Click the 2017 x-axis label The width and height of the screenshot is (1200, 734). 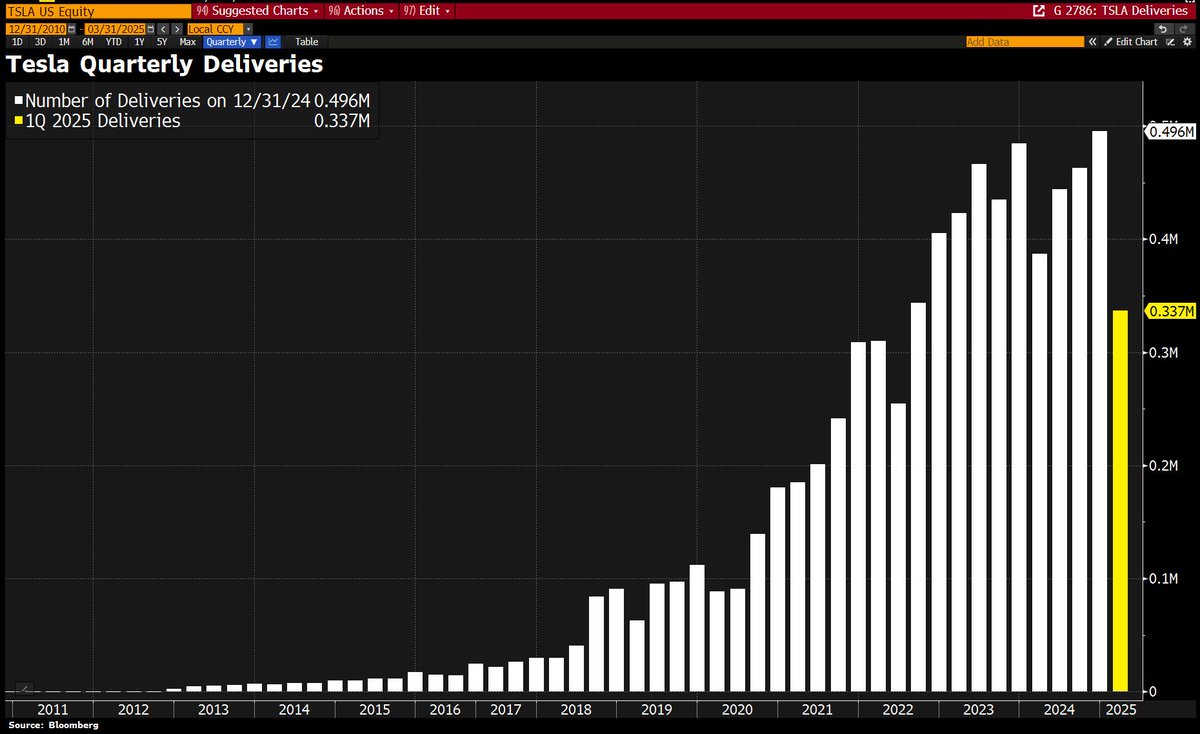click(505, 709)
